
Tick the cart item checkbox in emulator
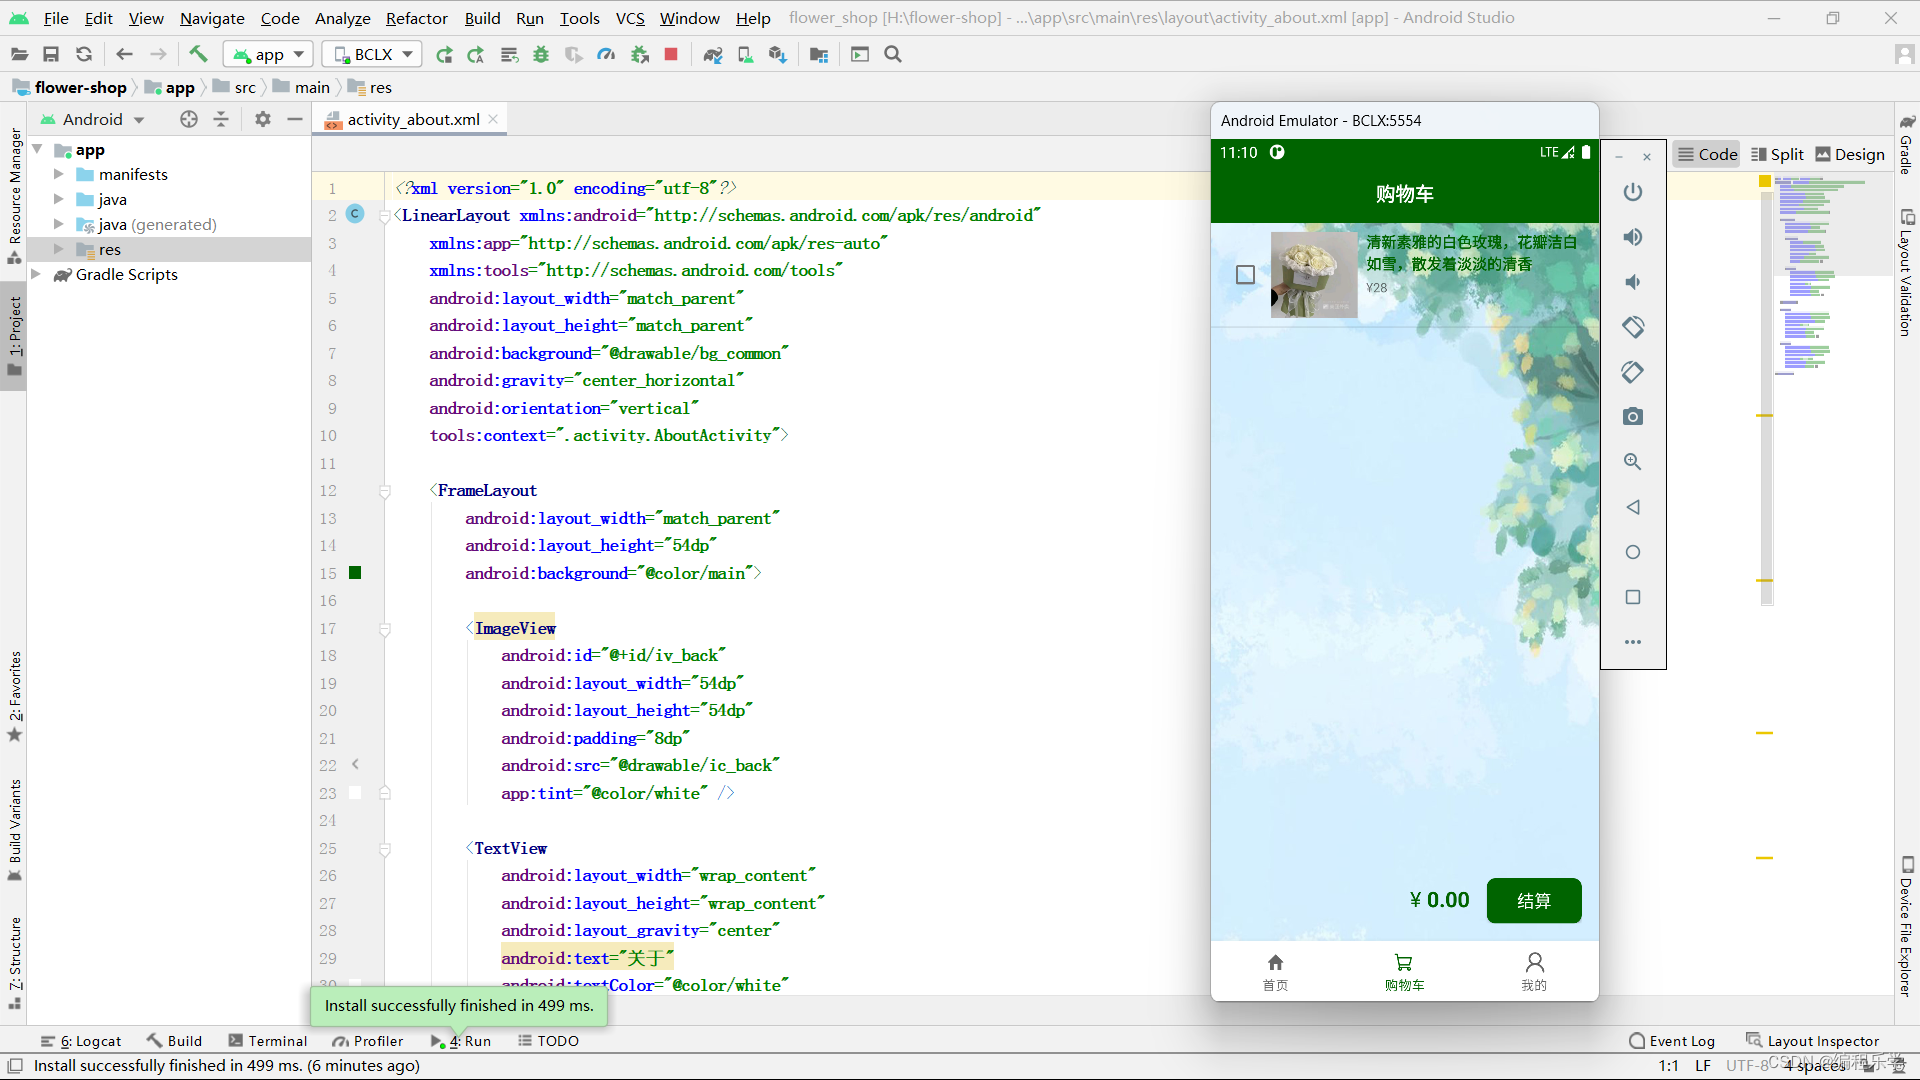click(x=1245, y=274)
